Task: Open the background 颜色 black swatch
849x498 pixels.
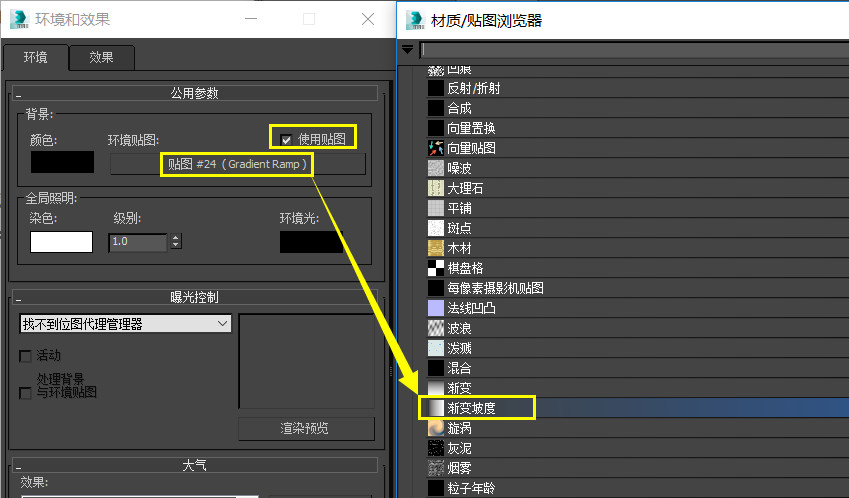Action: [62, 162]
